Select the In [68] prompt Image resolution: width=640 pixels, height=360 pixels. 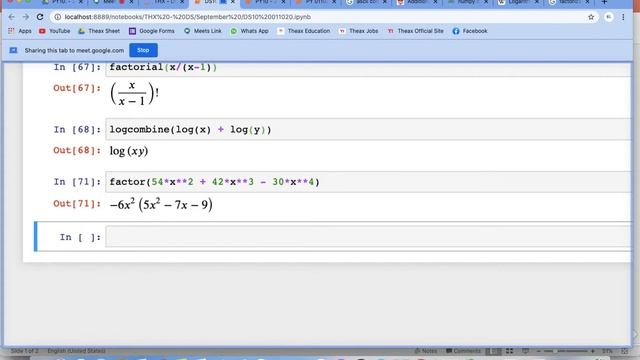pyautogui.click(x=77, y=130)
